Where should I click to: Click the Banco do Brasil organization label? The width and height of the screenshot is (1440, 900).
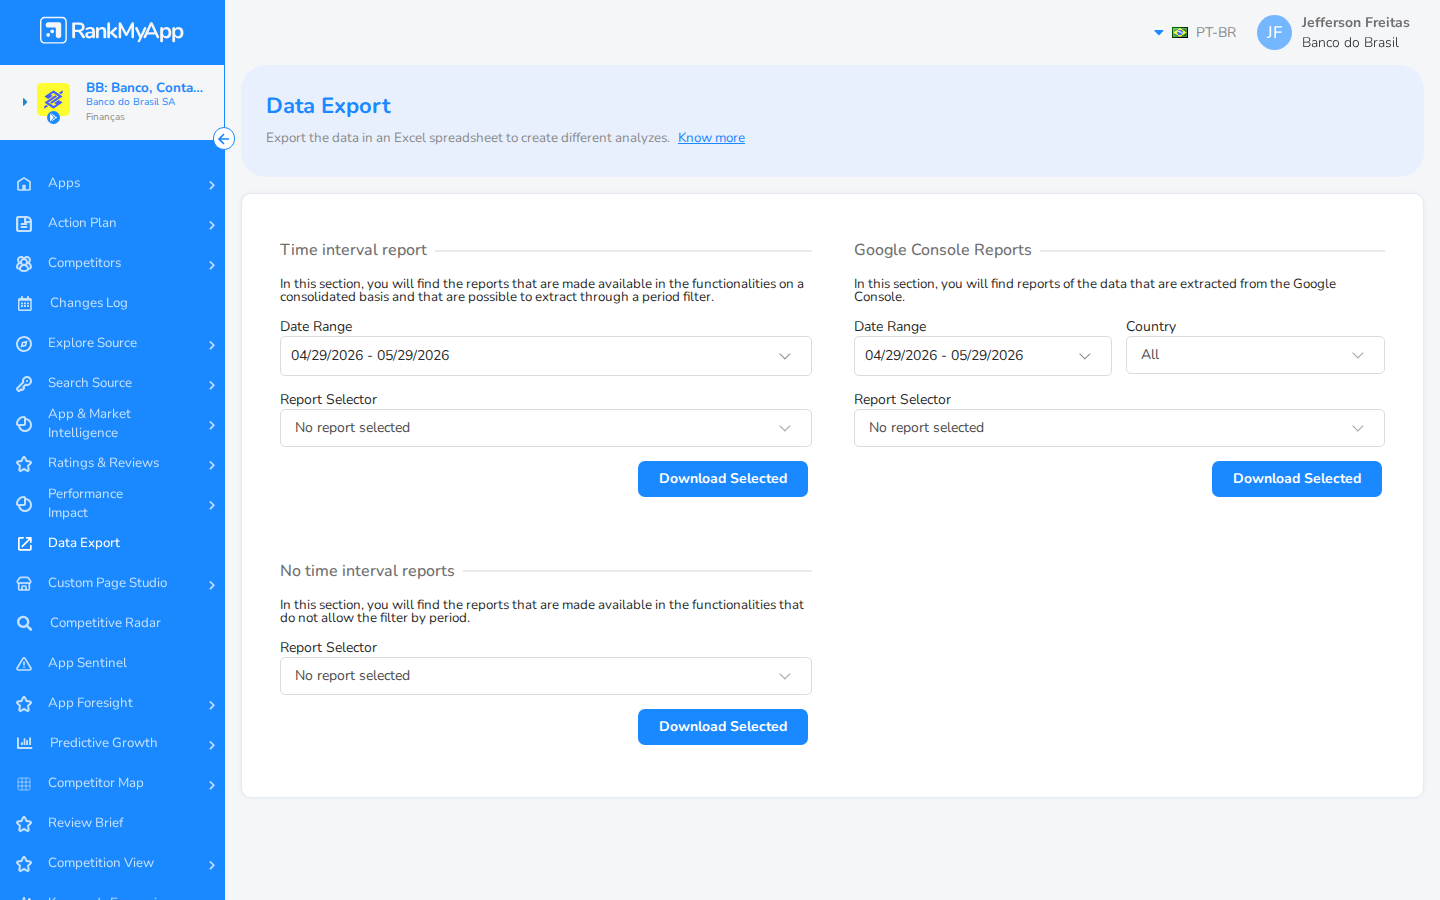click(1350, 43)
